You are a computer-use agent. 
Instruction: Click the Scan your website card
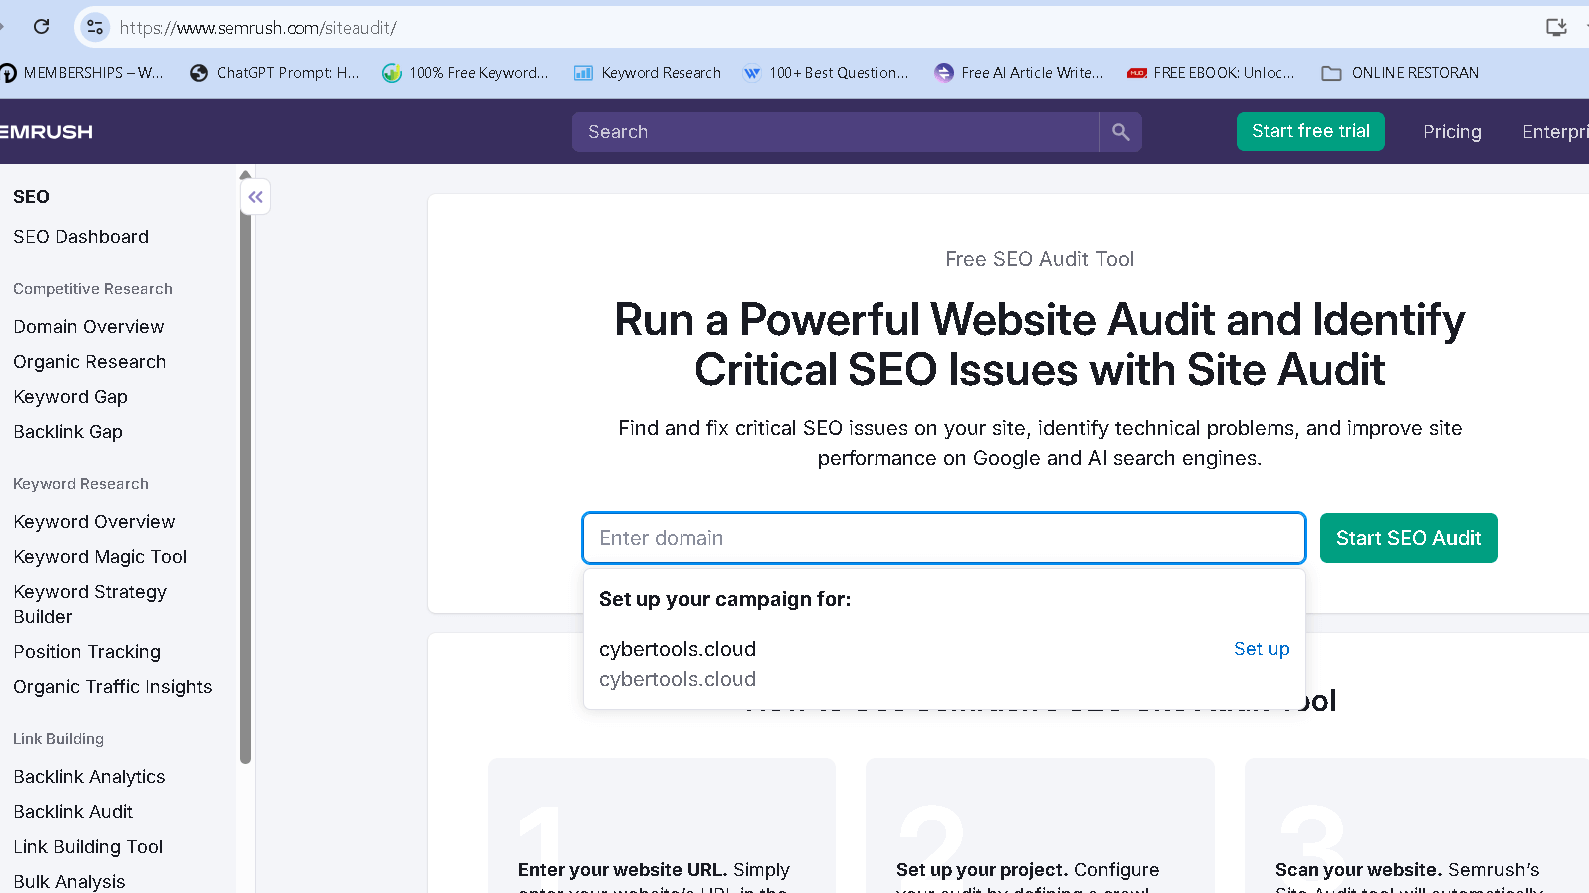[x=1417, y=826]
